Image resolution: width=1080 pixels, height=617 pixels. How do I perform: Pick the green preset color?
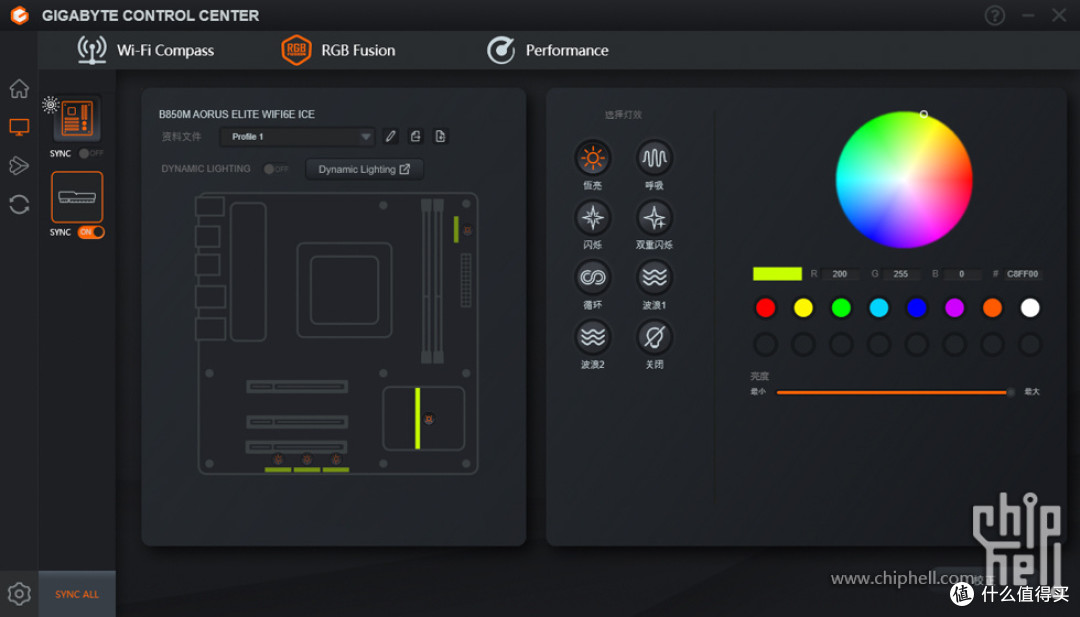841,308
